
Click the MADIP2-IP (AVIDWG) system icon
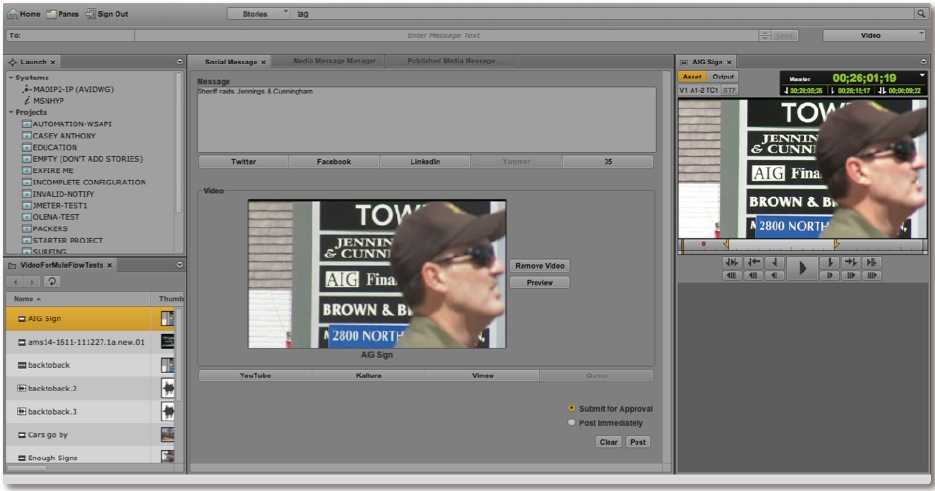pyautogui.click(x=26, y=89)
